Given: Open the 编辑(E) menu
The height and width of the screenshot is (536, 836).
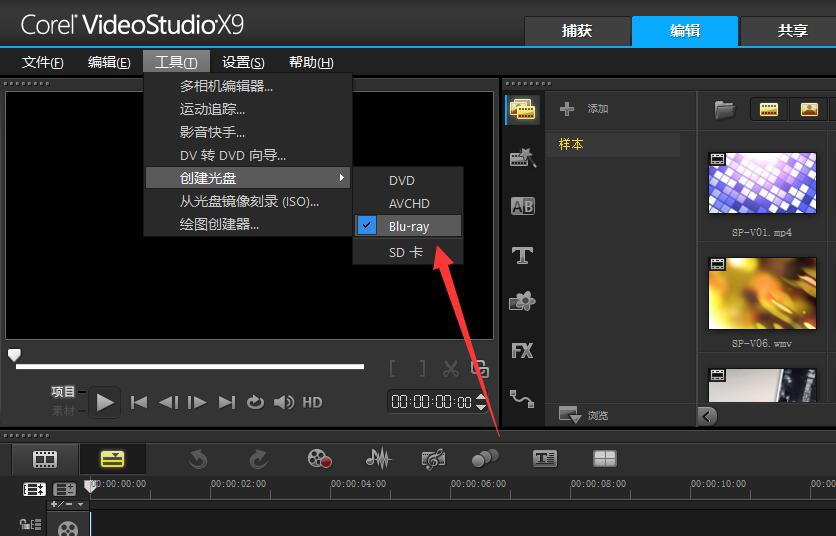Looking at the screenshot, I should coord(109,62).
